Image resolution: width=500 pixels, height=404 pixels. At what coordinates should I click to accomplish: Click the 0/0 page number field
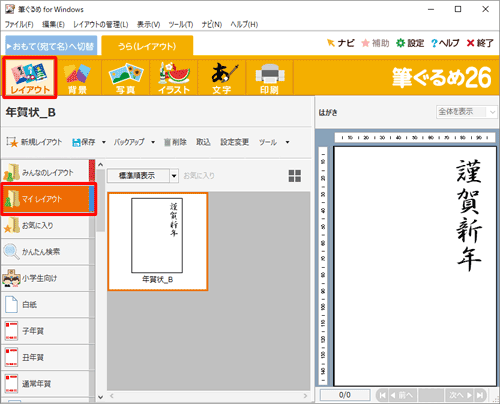tap(345, 395)
